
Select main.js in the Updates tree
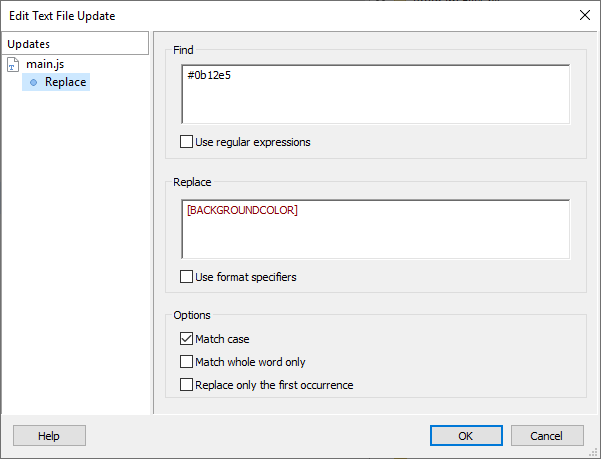click(45, 64)
